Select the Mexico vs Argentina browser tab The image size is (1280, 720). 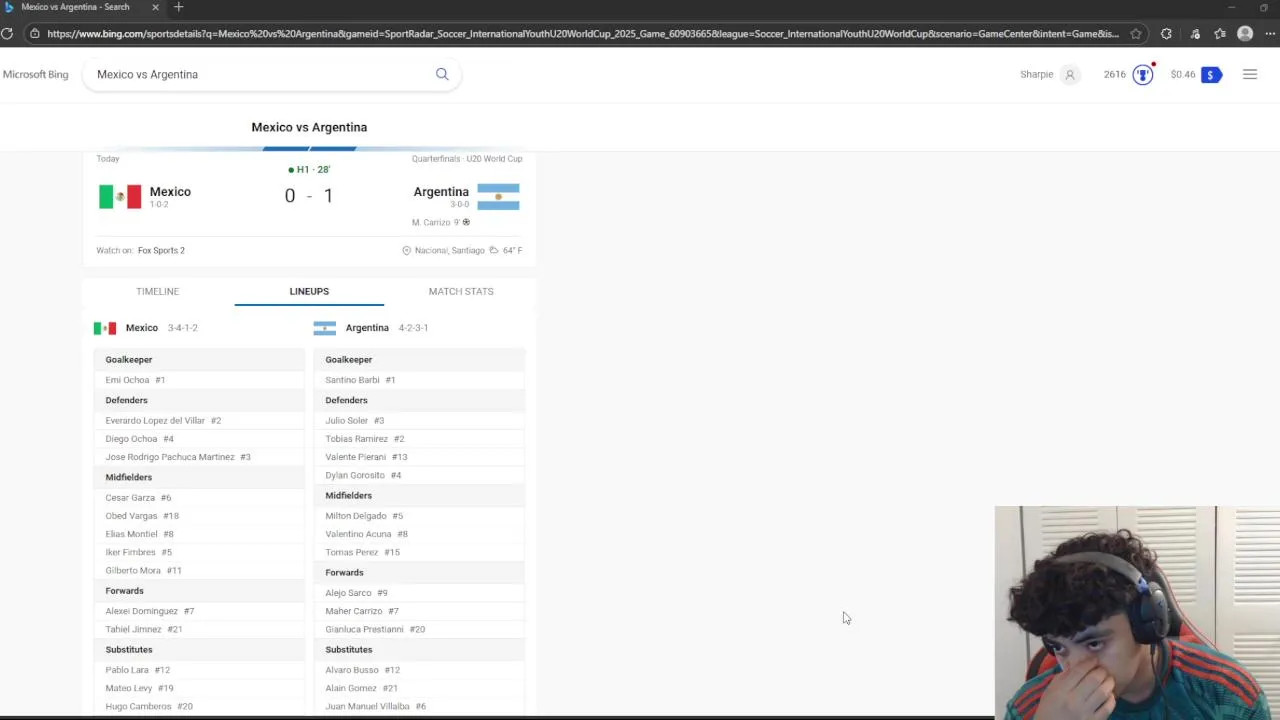tap(82, 7)
